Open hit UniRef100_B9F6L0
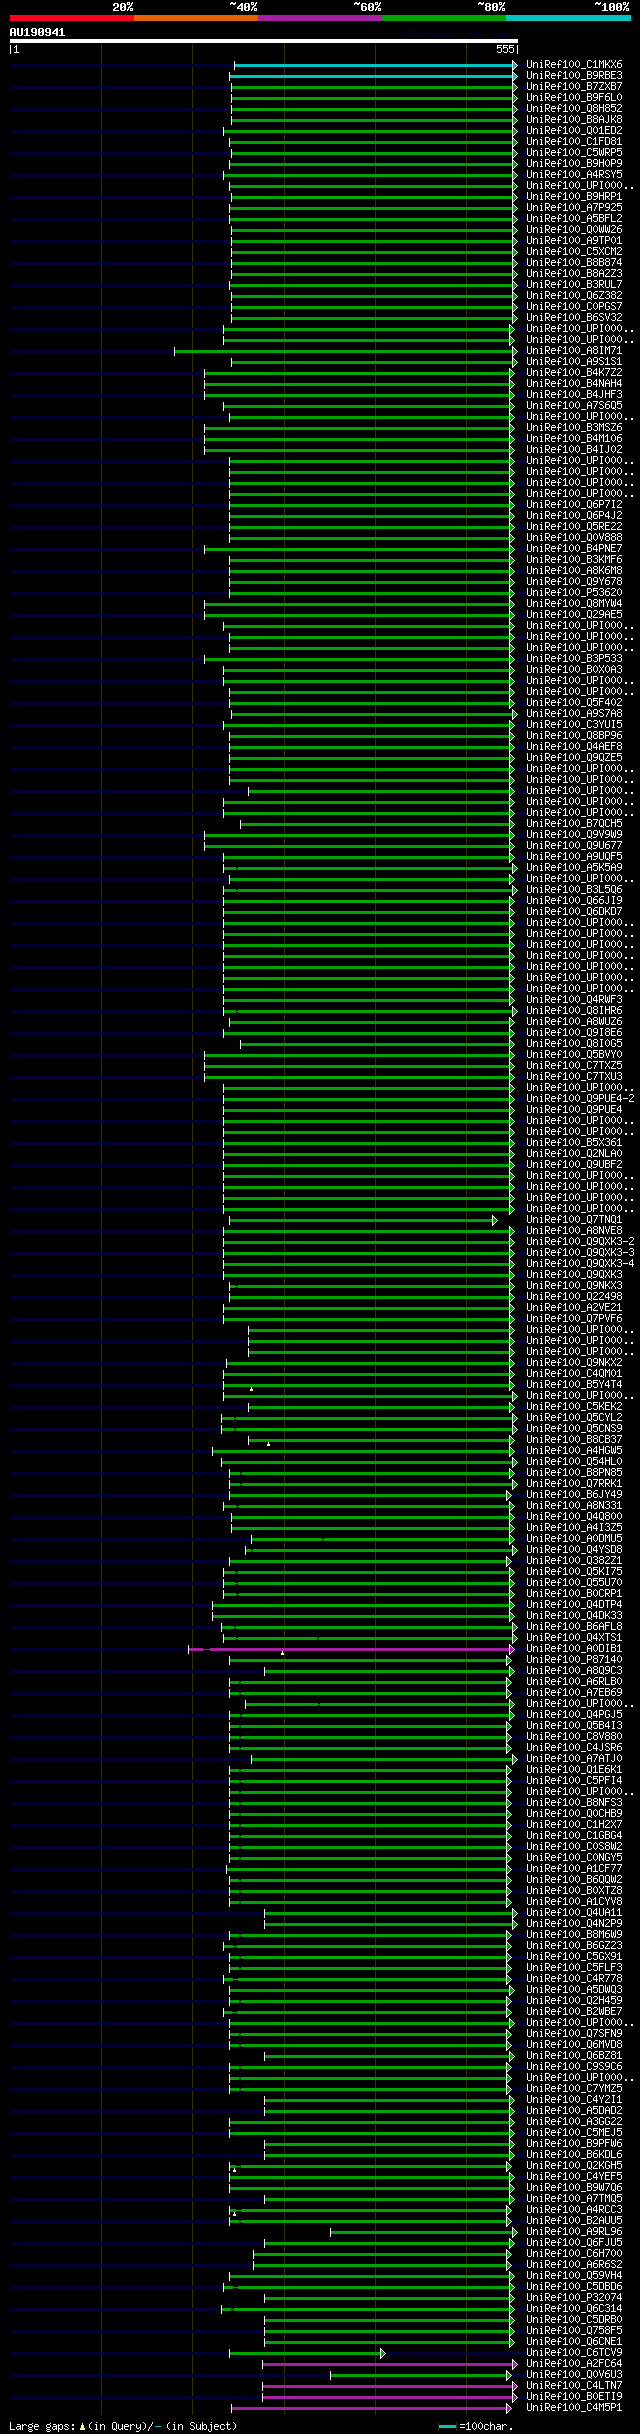Screen dimensions: 640x2434 (574, 98)
